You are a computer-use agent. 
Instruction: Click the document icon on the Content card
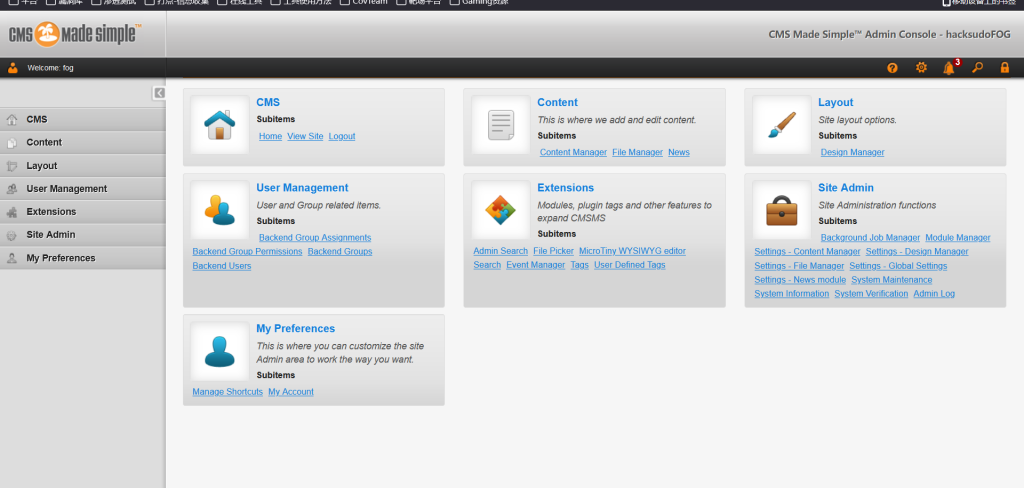(x=501, y=125)
